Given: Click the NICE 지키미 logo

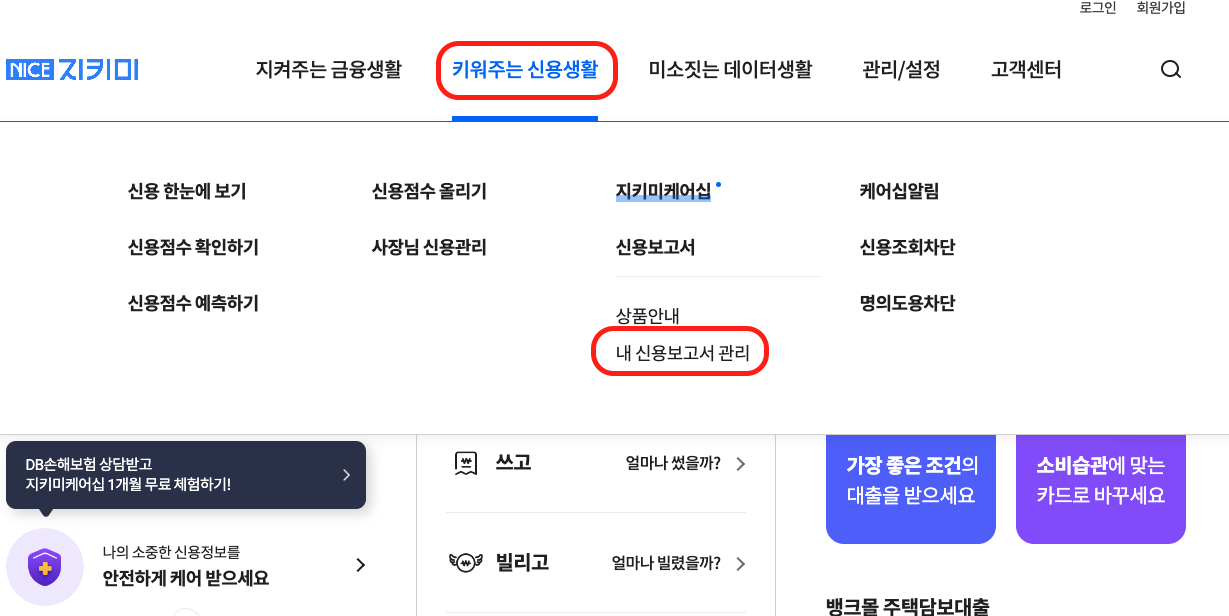Looking at the screenshot, I should tap(73, 69).
